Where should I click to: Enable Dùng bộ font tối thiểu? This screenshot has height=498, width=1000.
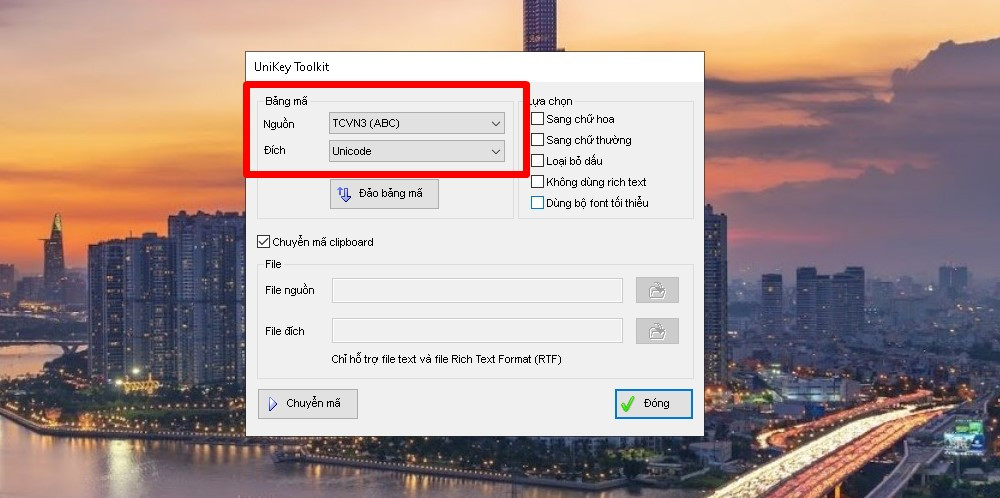(x=538, y=203)
